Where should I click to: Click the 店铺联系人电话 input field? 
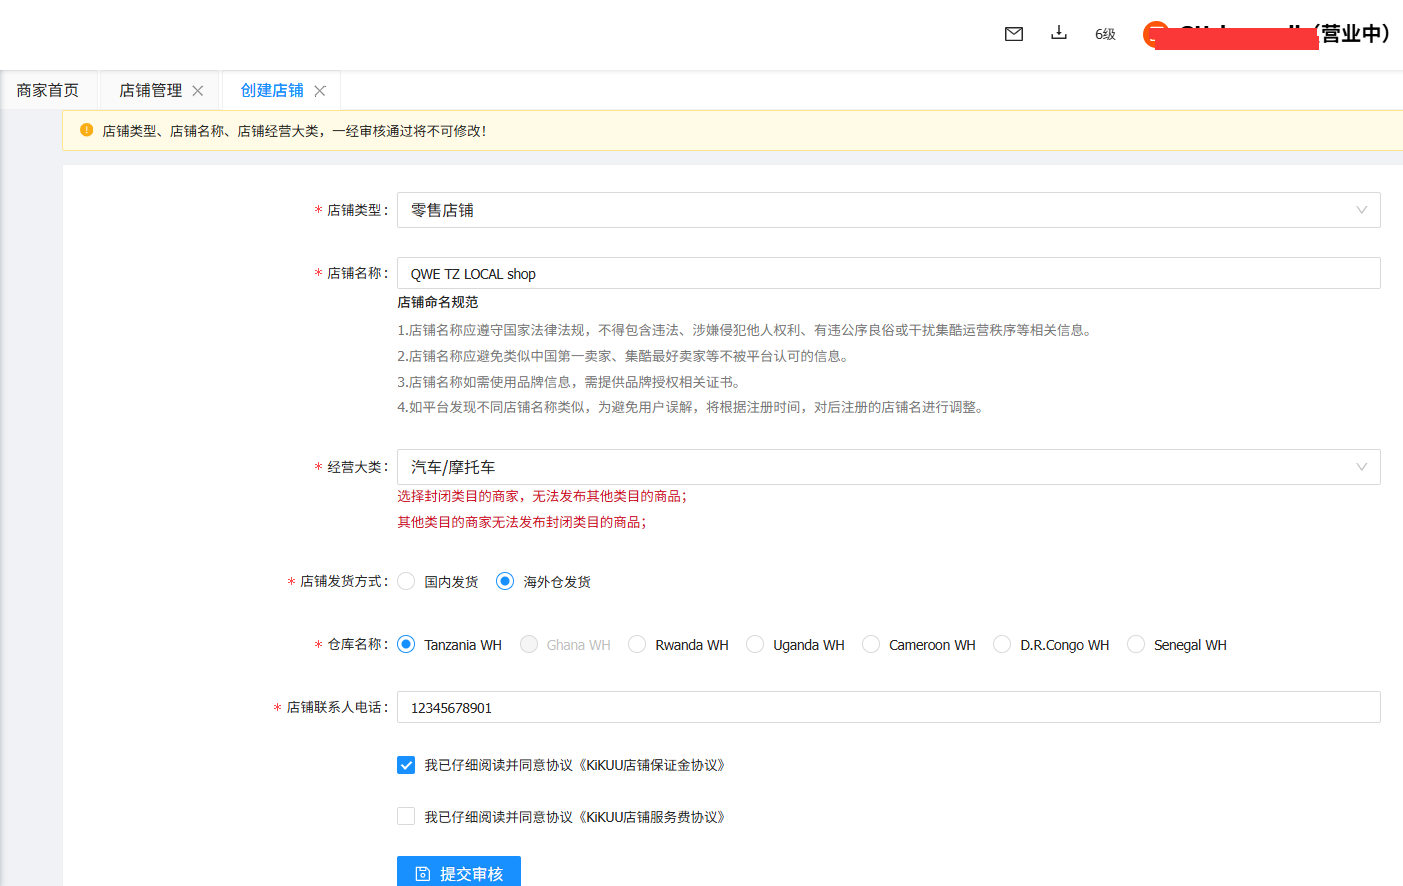888,707
